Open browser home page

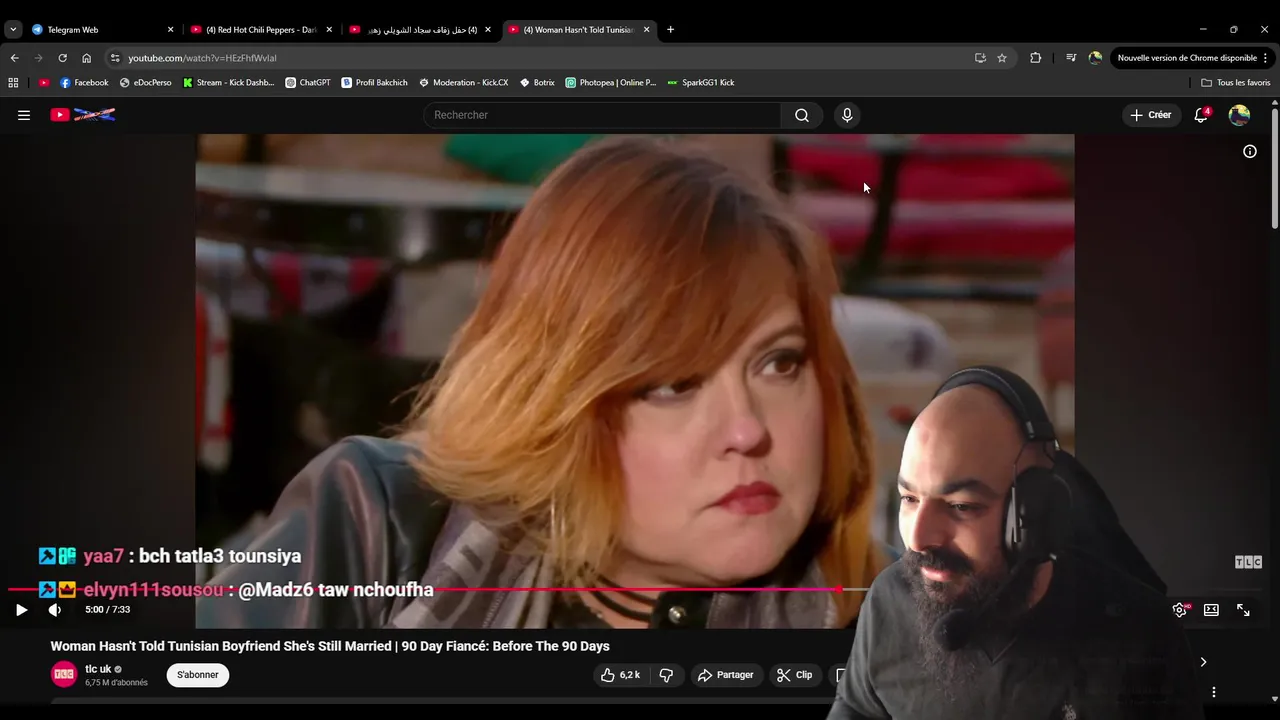pyautogui.click(x=86, y=58)
